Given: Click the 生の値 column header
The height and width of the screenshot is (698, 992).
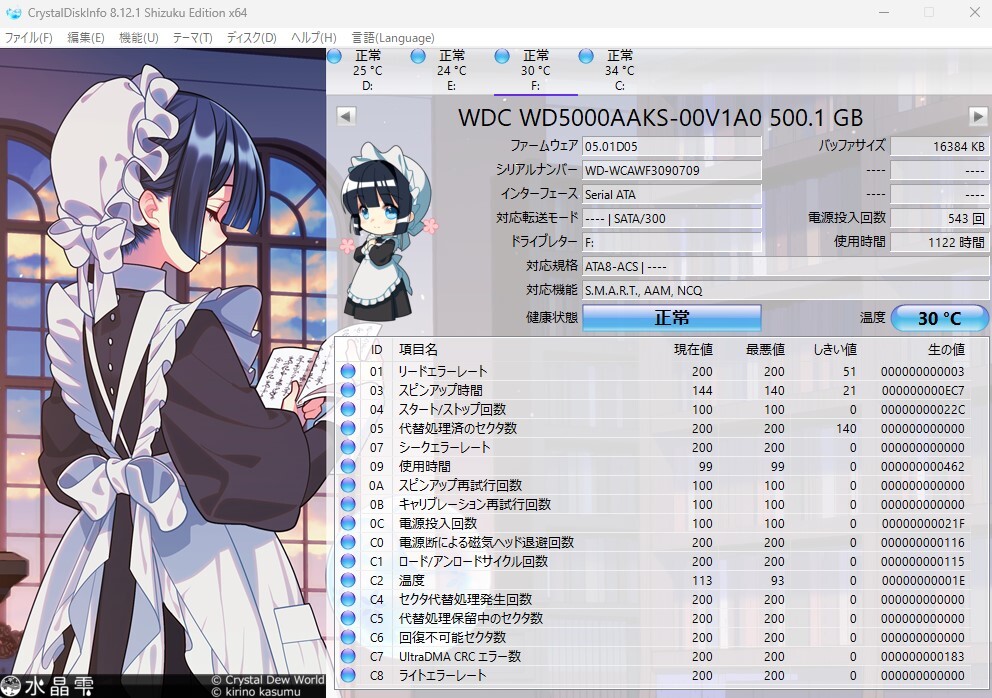Looking at the screenshot, I should point(946,349).
